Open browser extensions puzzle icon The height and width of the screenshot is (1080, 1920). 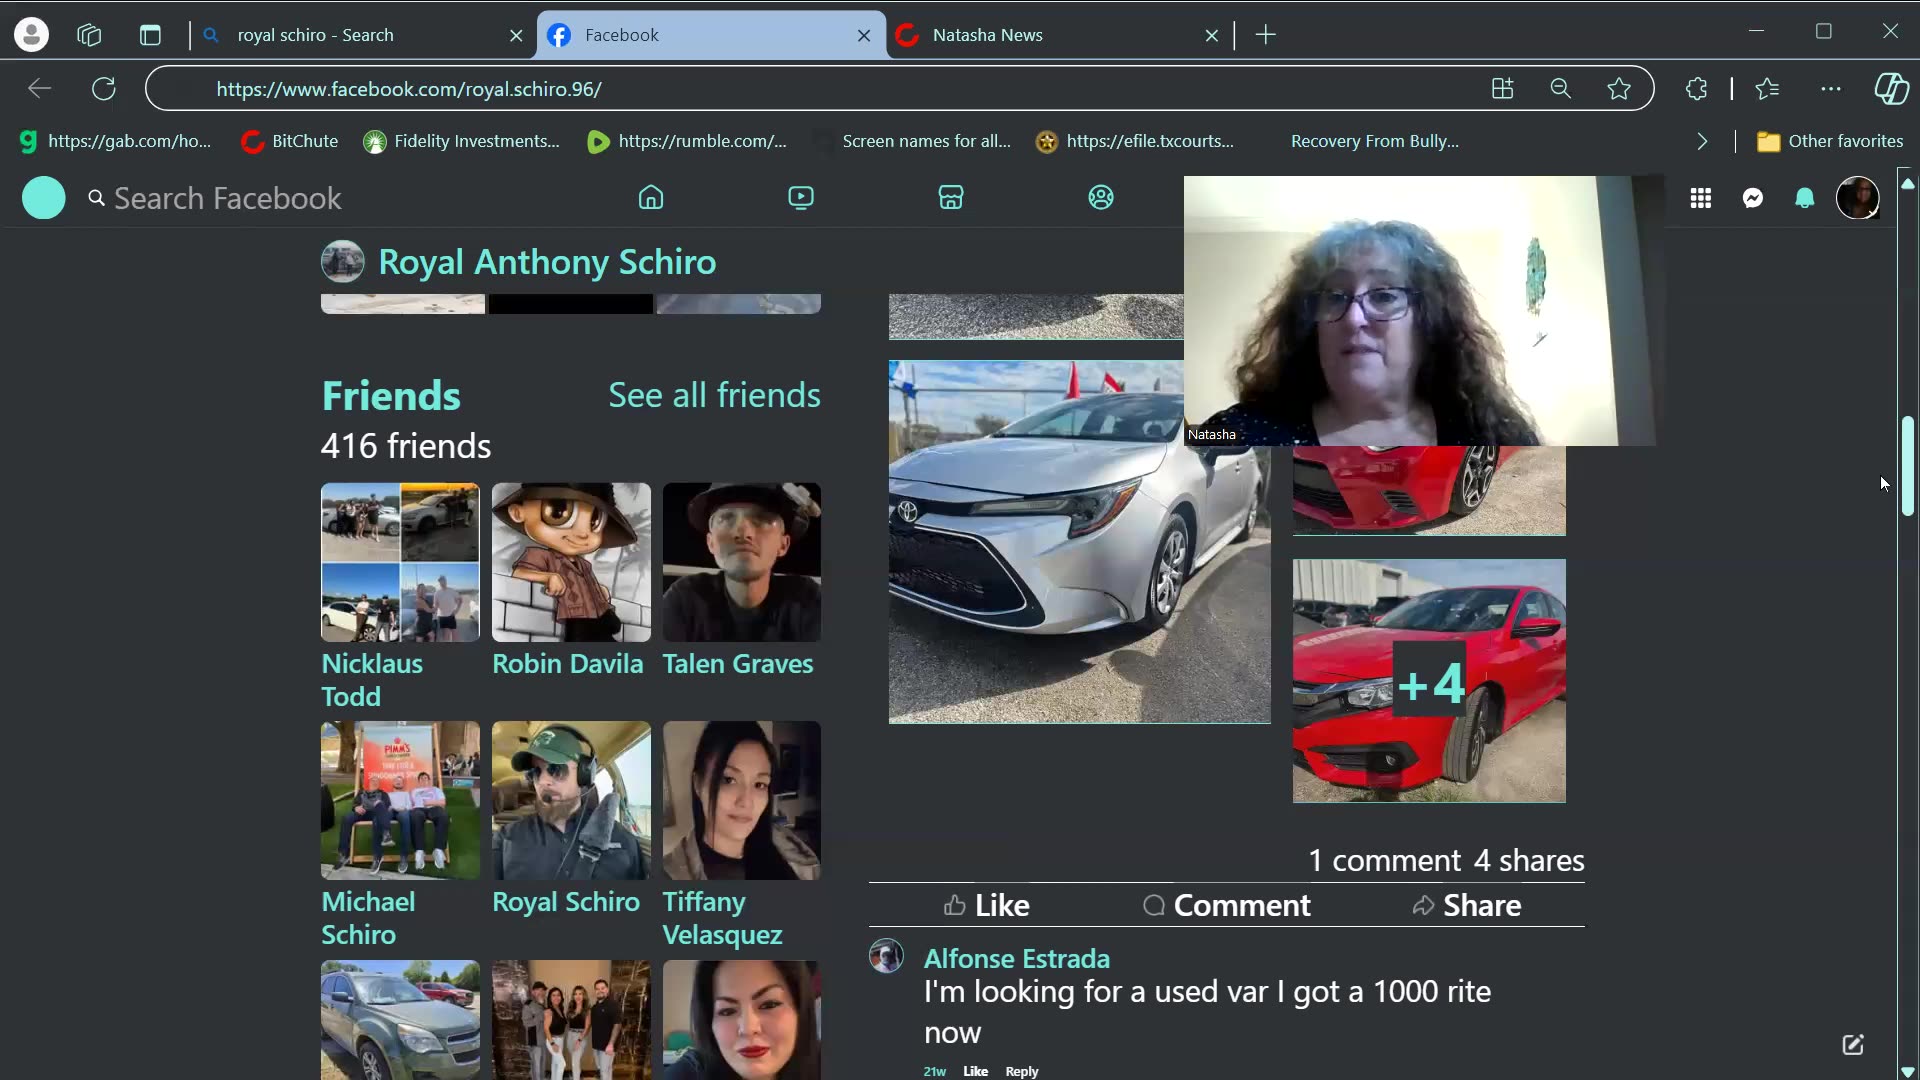point(1697,89)
